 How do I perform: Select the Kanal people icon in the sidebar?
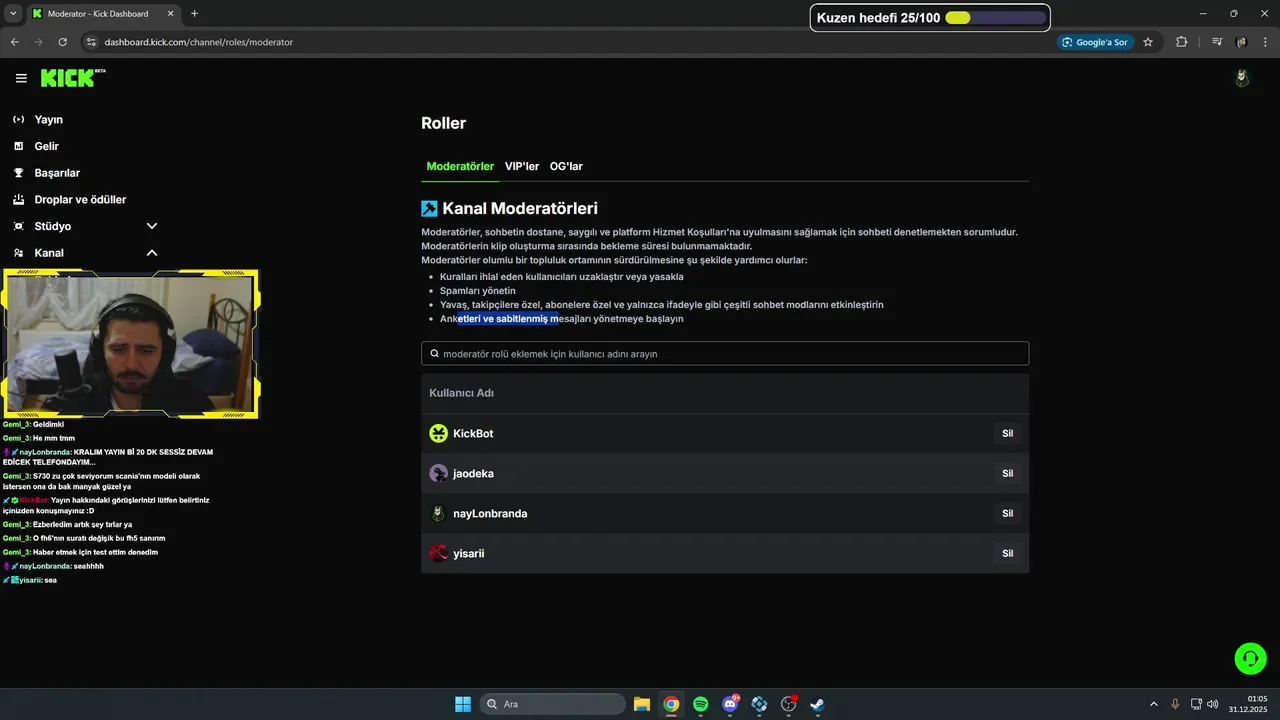click(18, 253)
